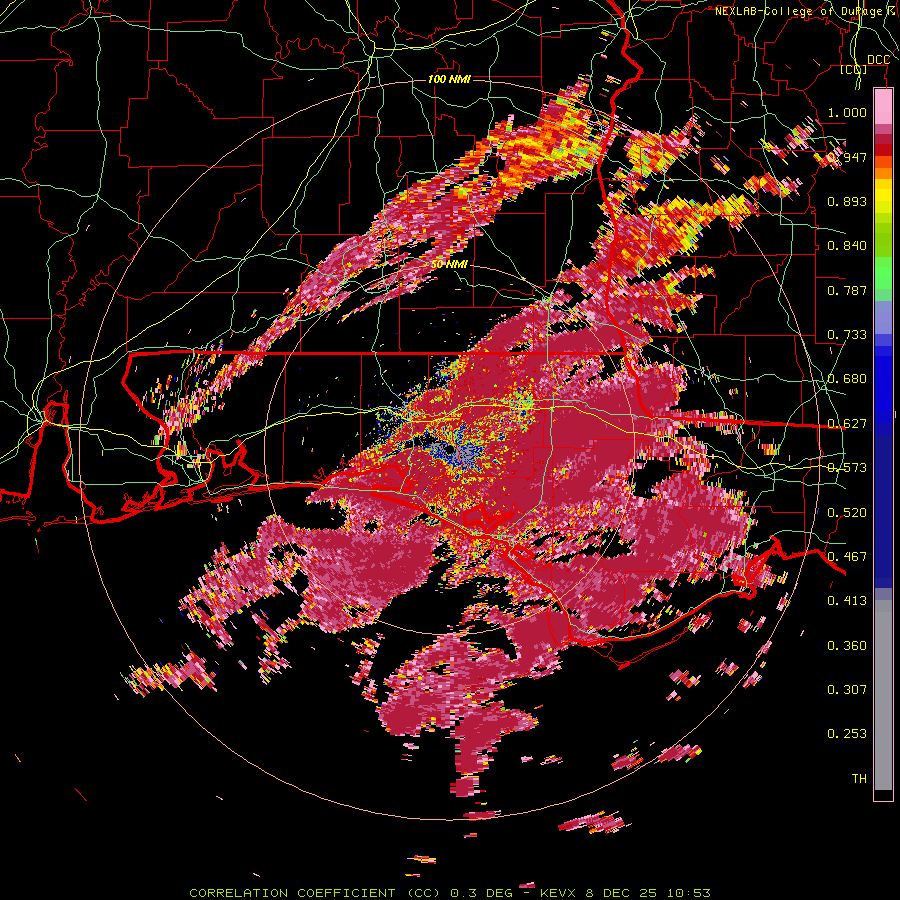Select the 0.787 scale value
This screenshot has width=900, height=900.
point(847,290)
